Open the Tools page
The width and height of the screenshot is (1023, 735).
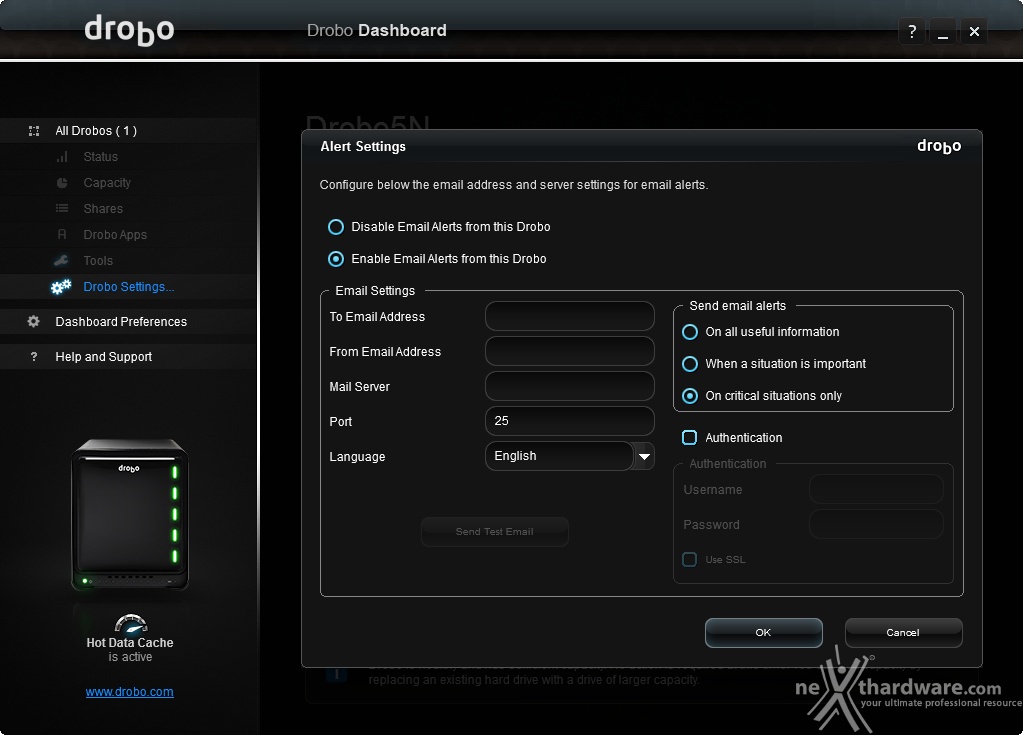98,261
